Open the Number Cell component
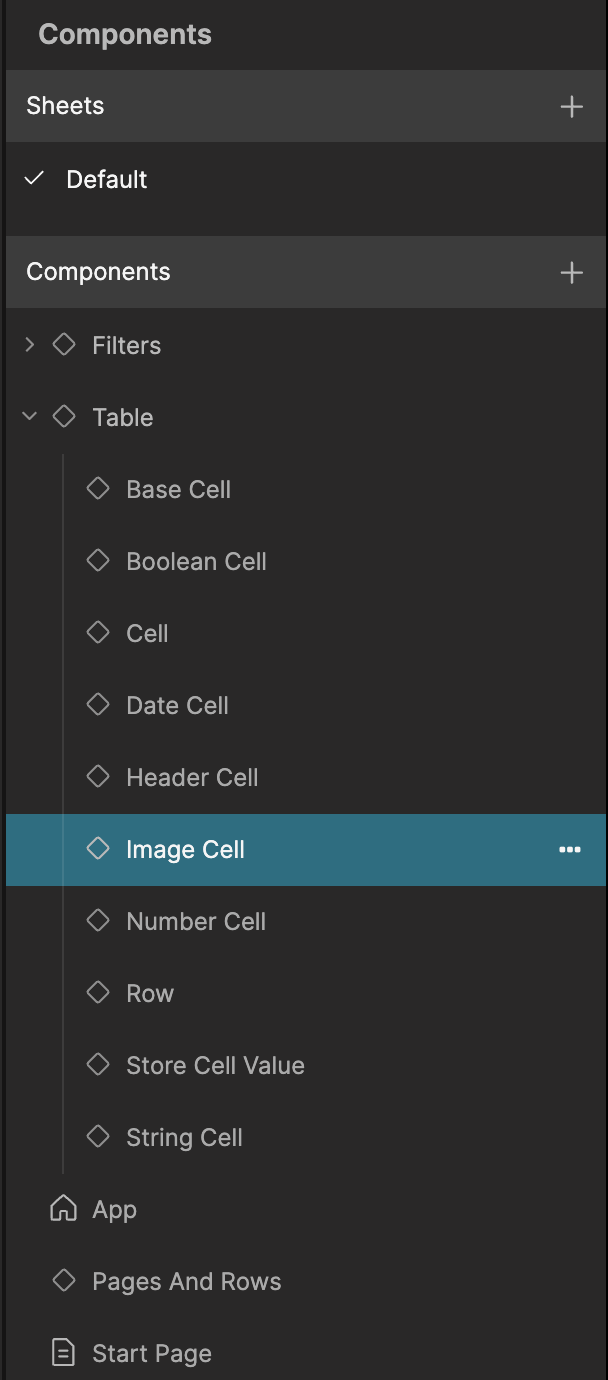 (x=196, y=922)
